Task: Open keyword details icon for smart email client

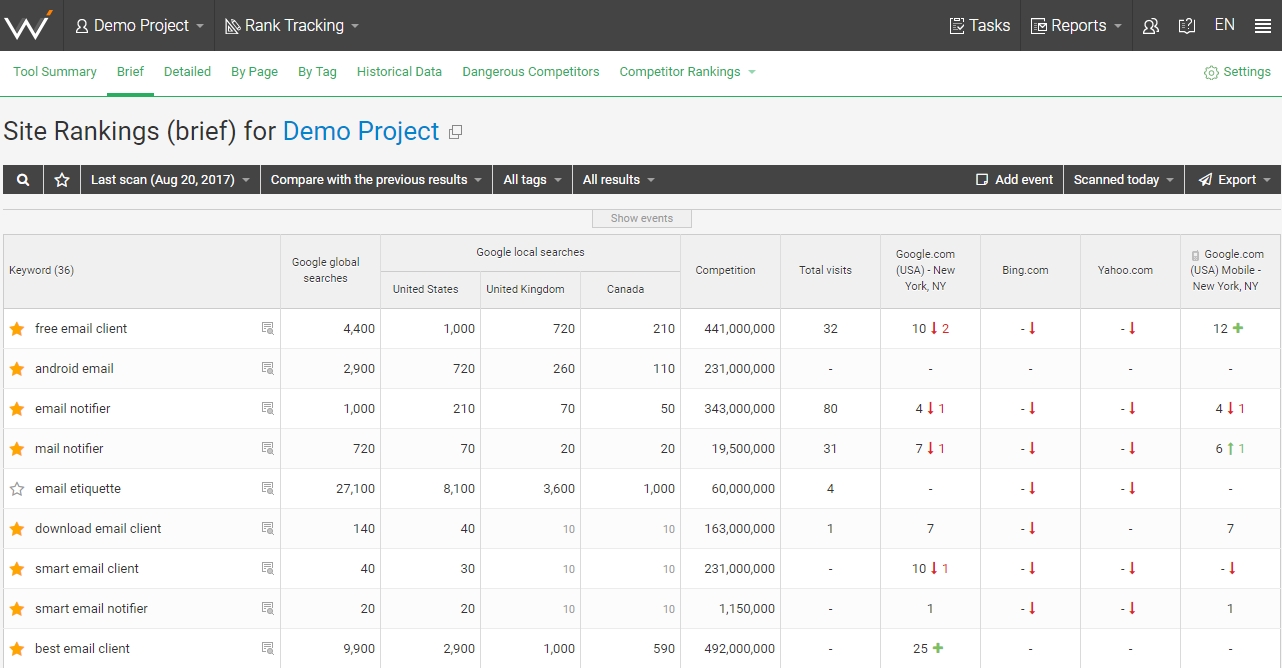Action: pyautogui.click(x=267, y=568)
